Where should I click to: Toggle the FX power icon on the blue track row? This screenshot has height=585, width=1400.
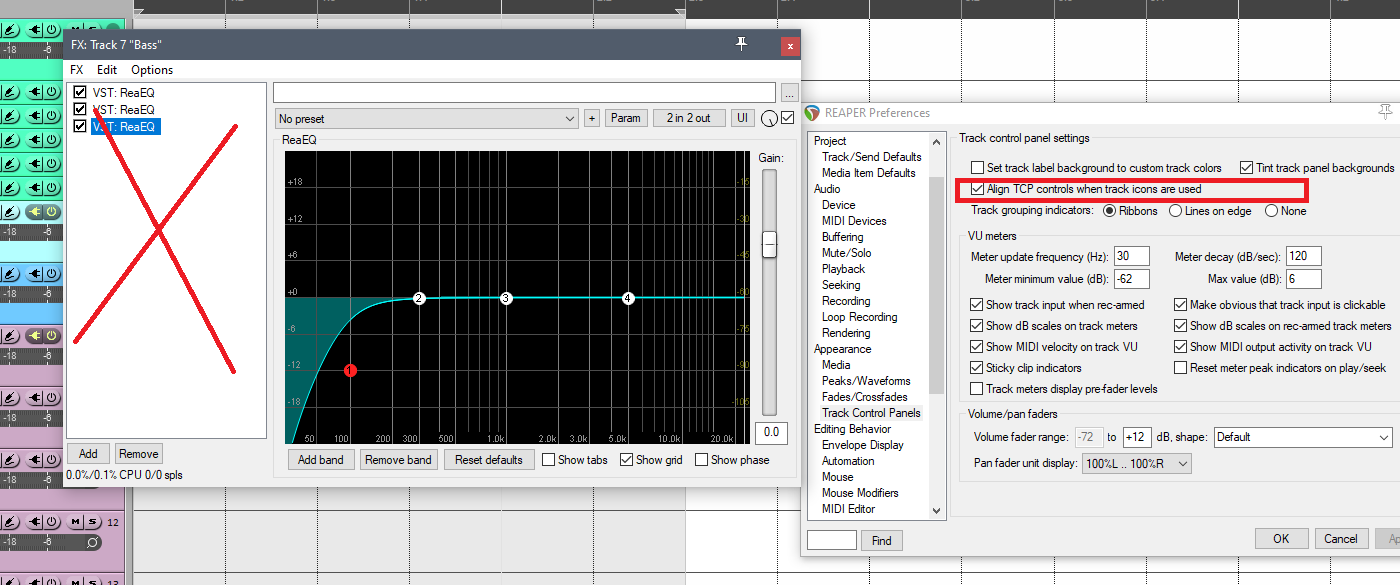(50, 274)
